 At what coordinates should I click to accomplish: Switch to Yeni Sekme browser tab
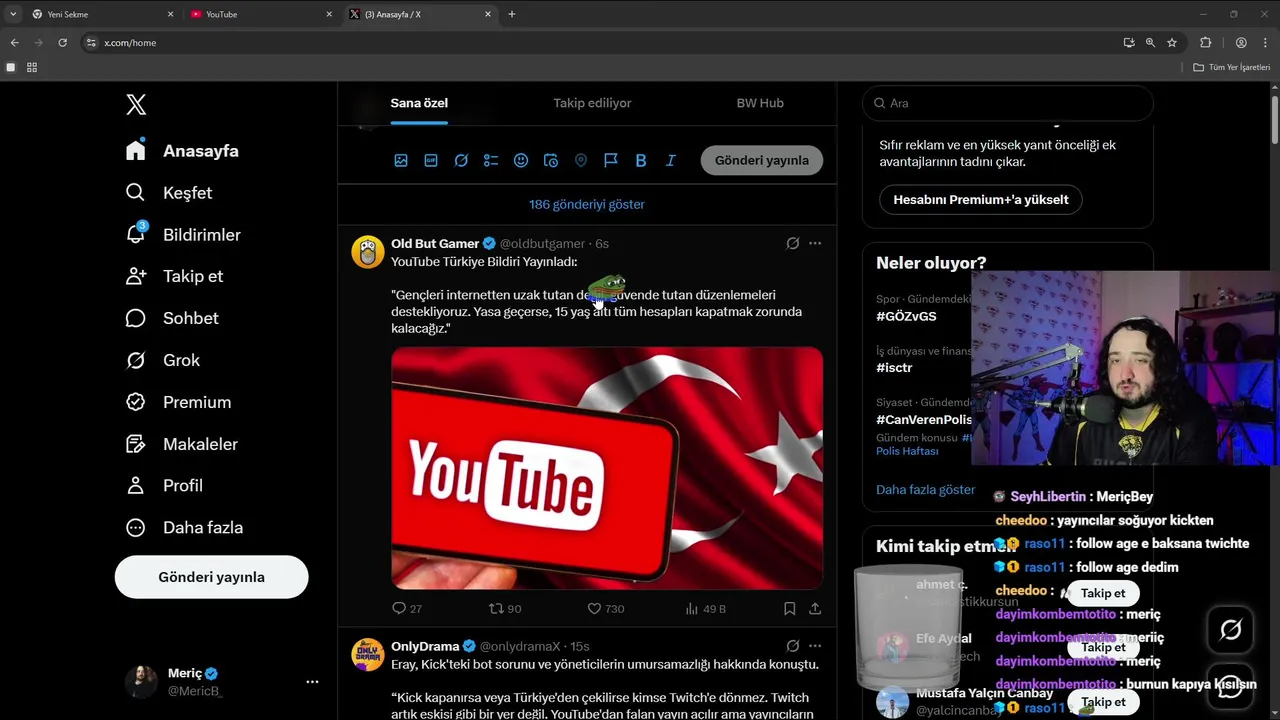pyautogui.click(x=101, y=14)
